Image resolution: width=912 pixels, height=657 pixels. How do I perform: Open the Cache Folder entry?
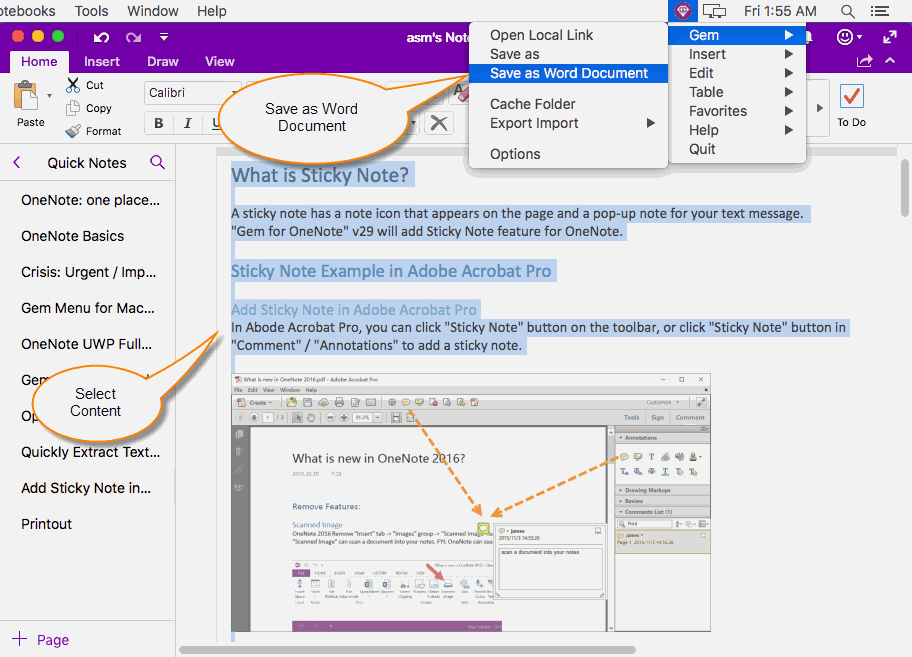(568, 104)
